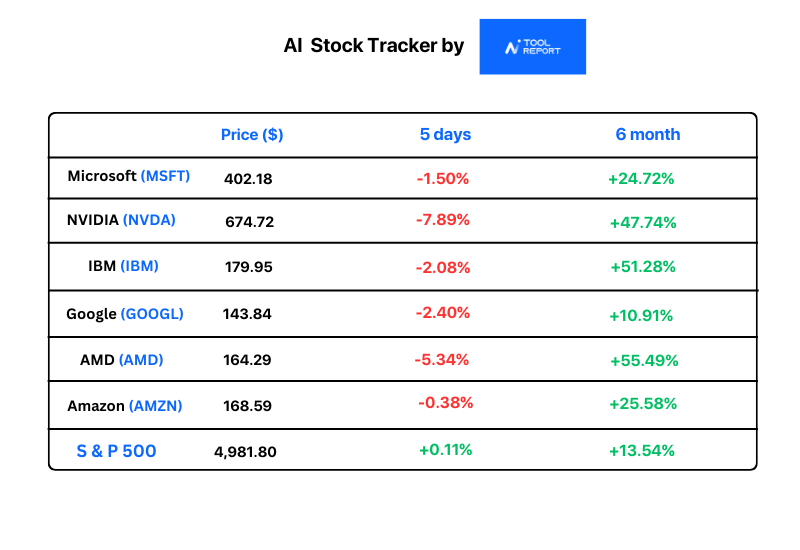800x550 pixels.
Task: Click S&P 500 5 days value +0.11%
Action: (445, 449)
